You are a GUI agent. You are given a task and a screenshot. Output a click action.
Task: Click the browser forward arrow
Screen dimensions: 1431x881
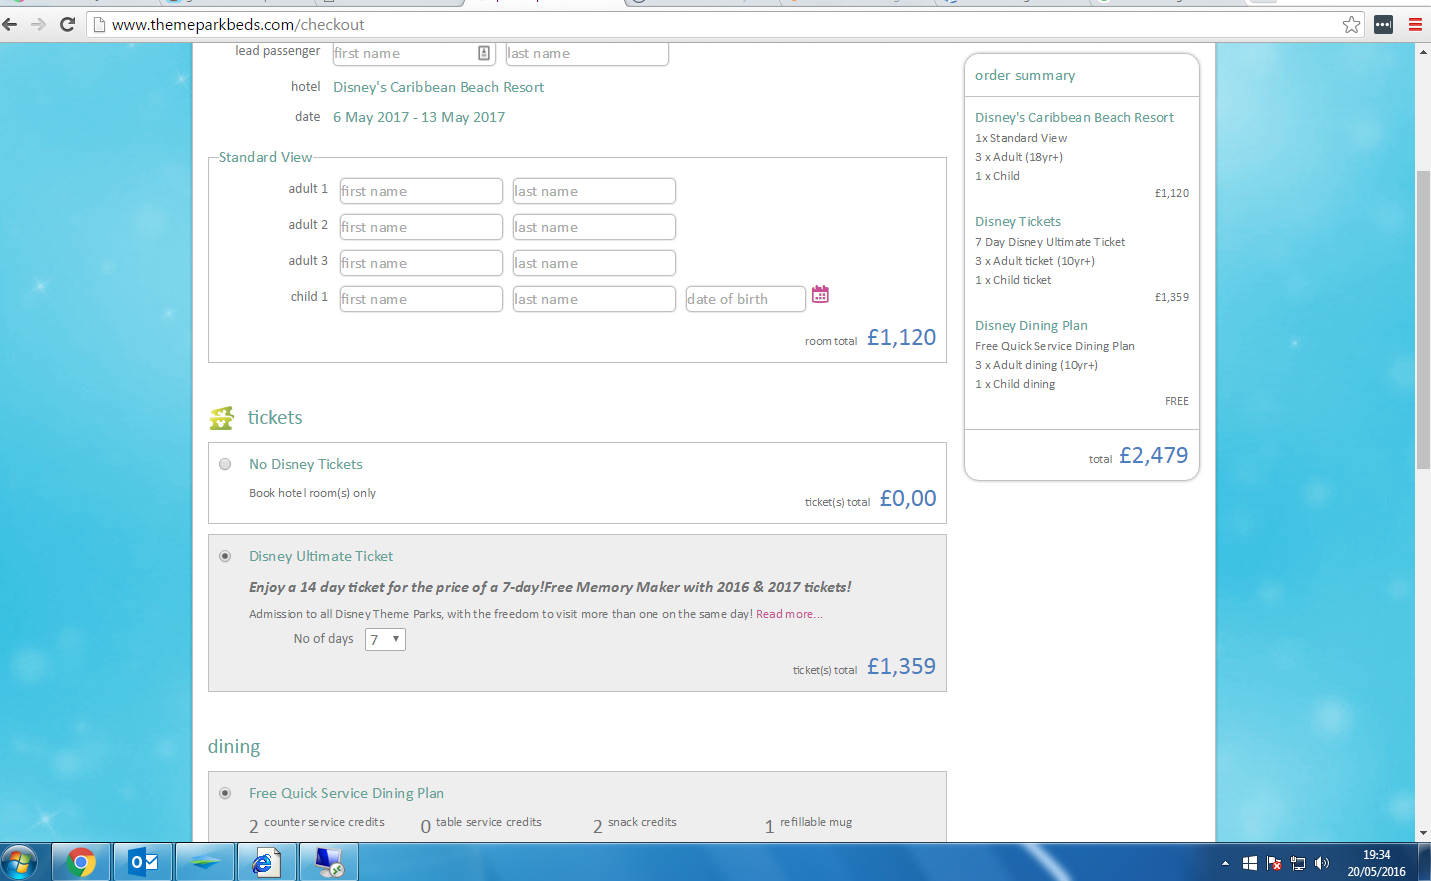[39, 24]
